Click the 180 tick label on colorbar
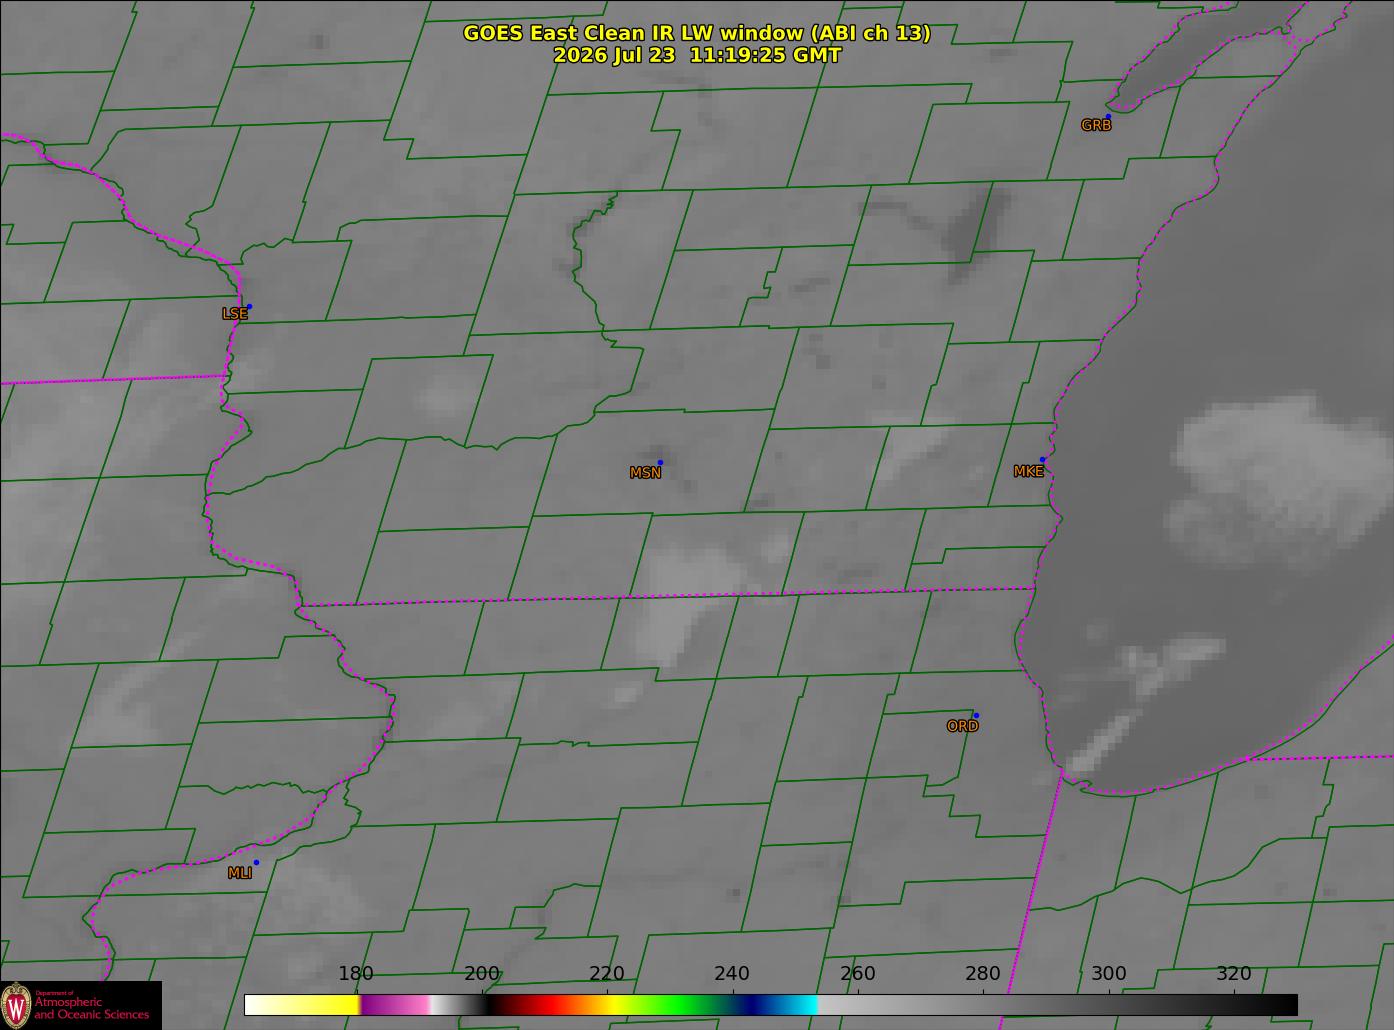Image resolution: width=1394 pixels, height=1030 pixels. point(356,973)
